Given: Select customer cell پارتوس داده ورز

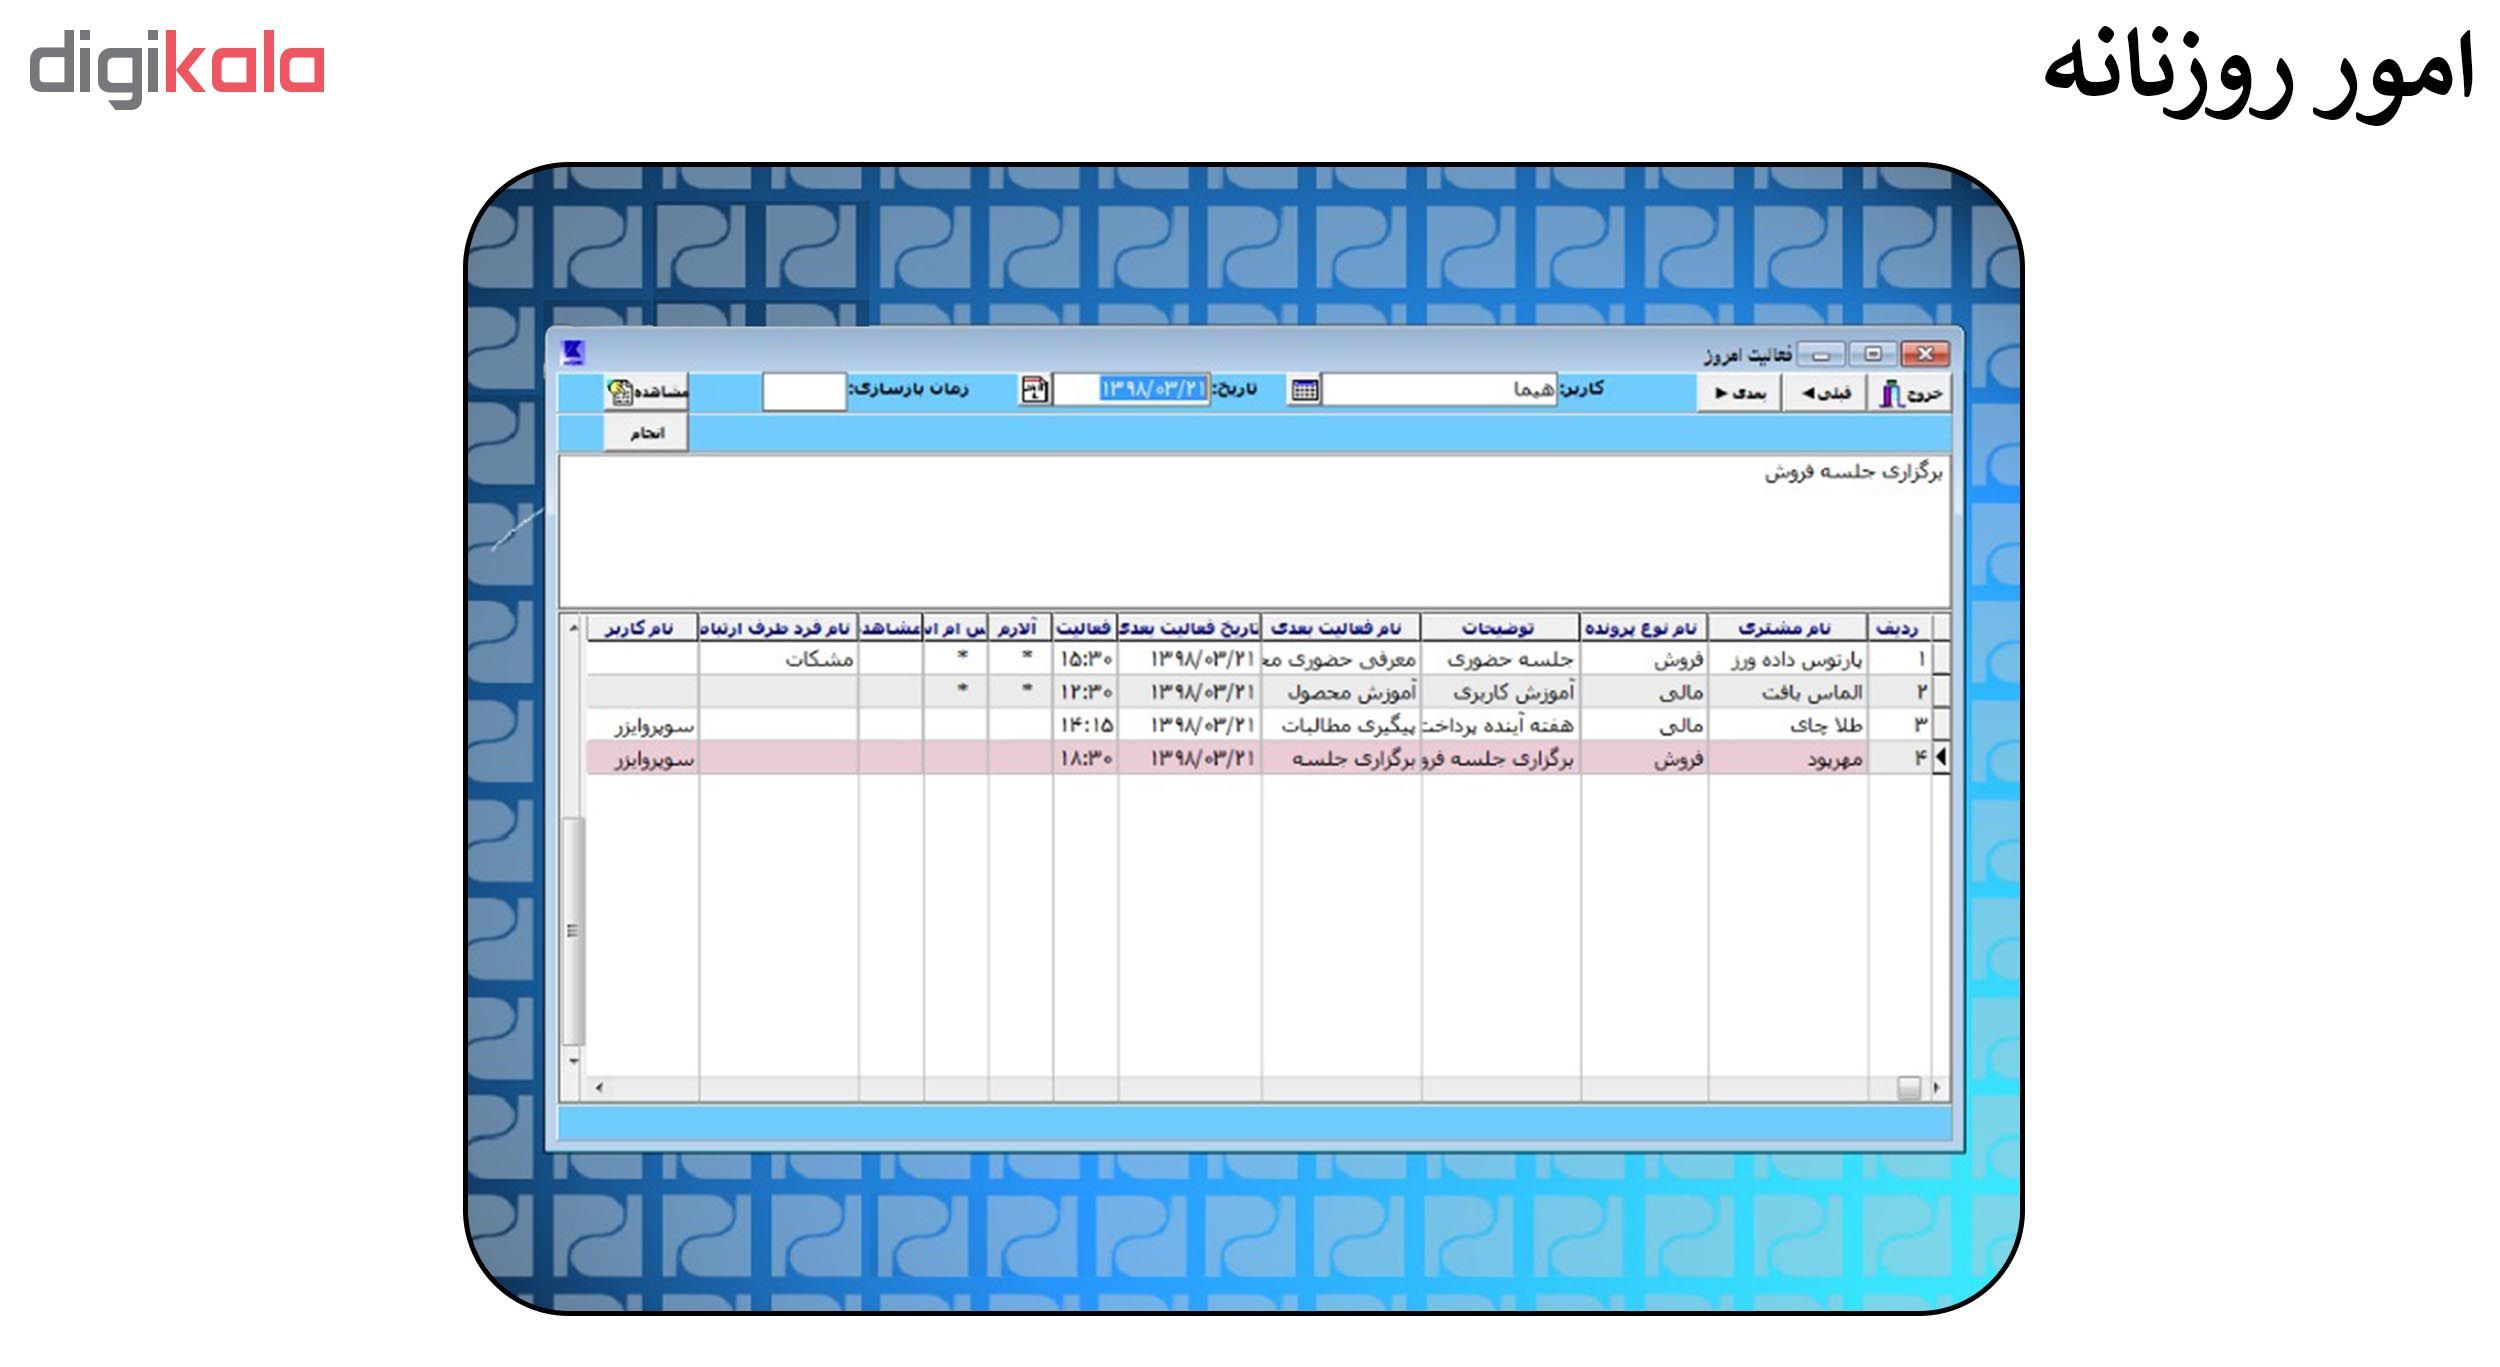Looking at the screenshot, I should (x=1787, y=660).
